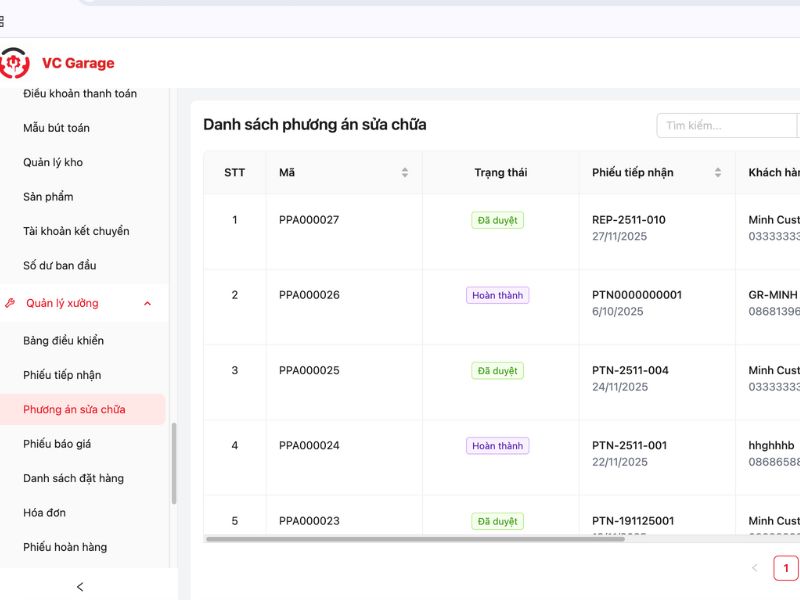Click the VC Garage logo icon
The height and width of the screenshot is (600, 800).
tap(14, 63)
